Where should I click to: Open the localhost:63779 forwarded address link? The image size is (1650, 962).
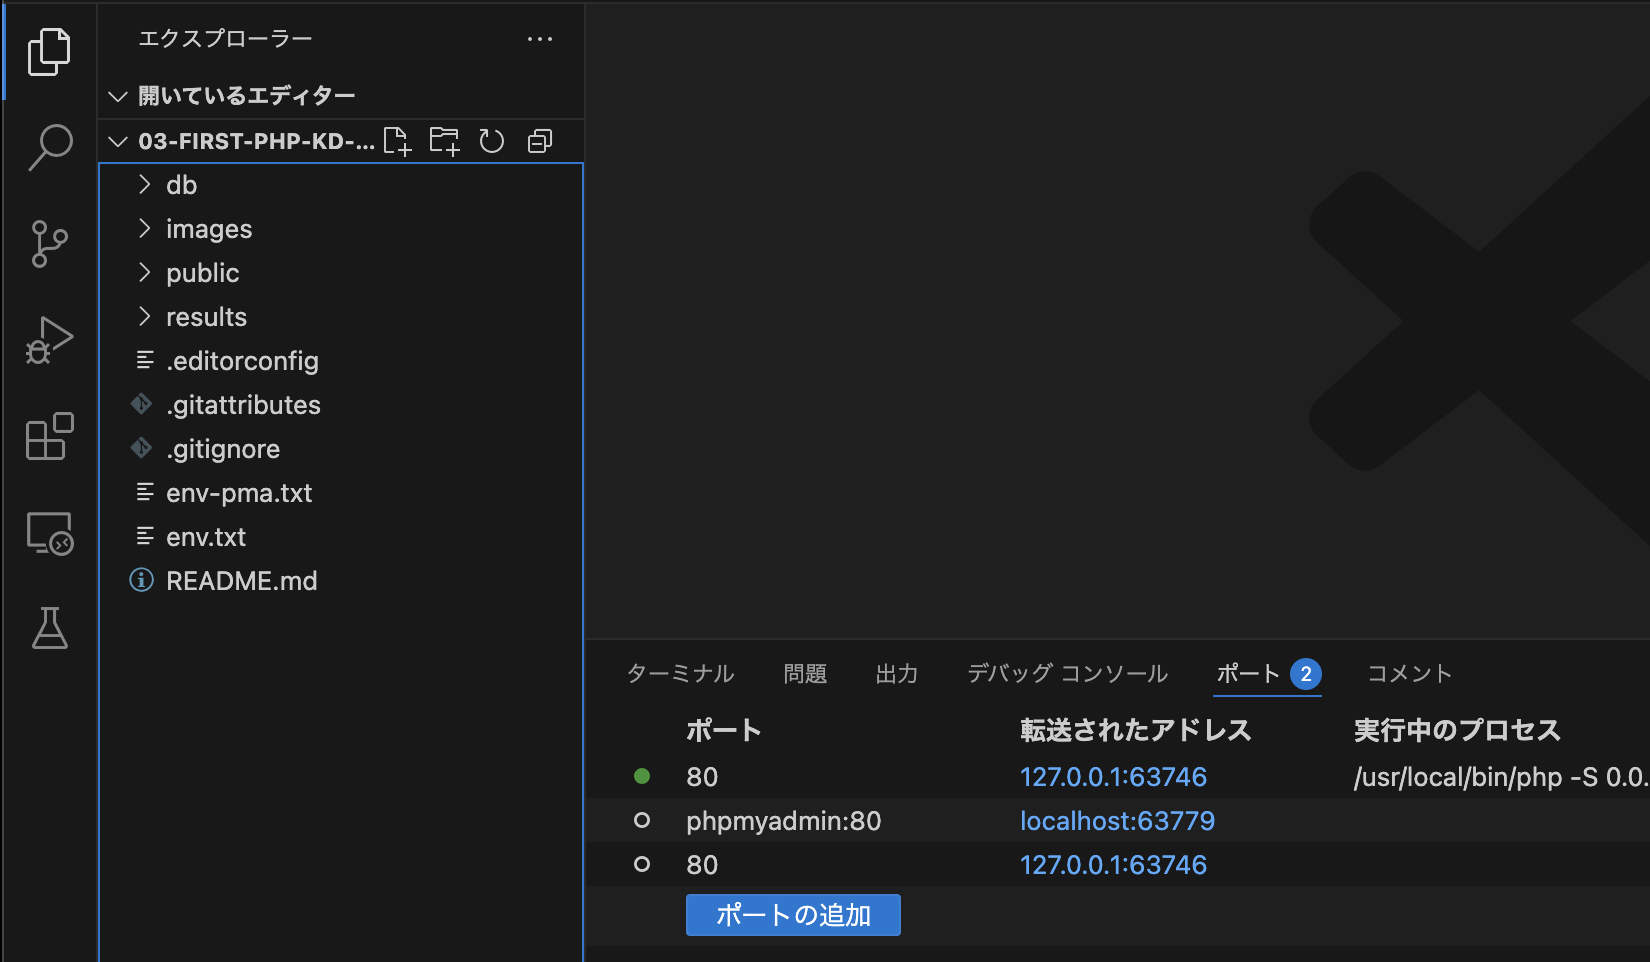point(1117,820)
